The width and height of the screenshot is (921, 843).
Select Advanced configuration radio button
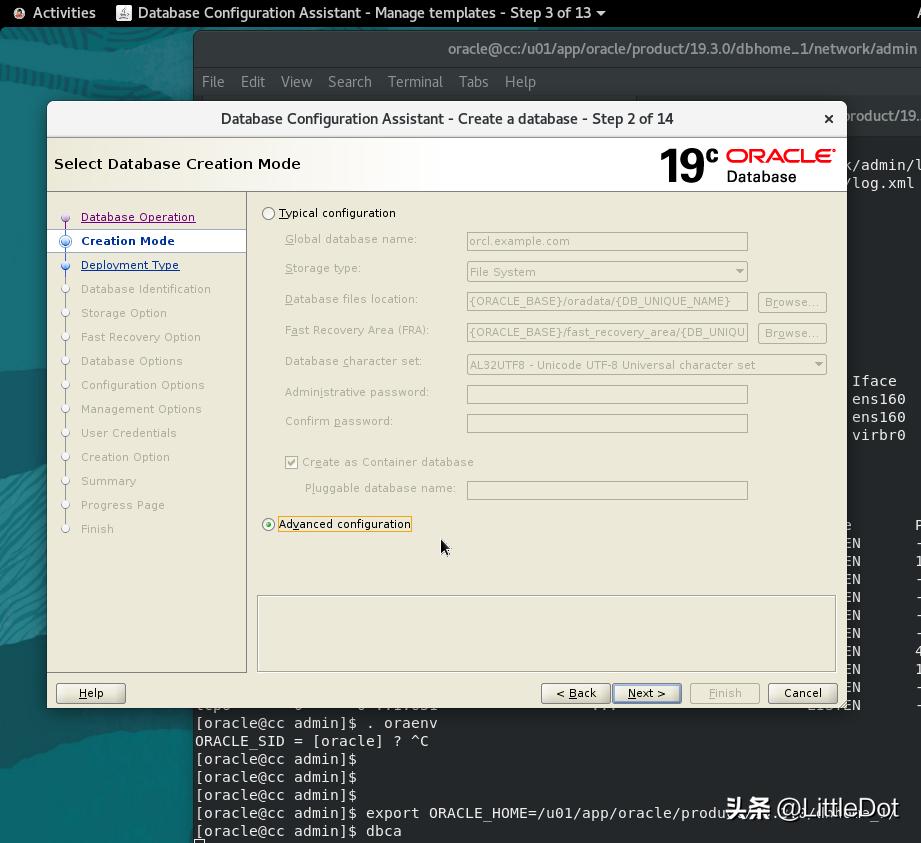click(268, 524)
